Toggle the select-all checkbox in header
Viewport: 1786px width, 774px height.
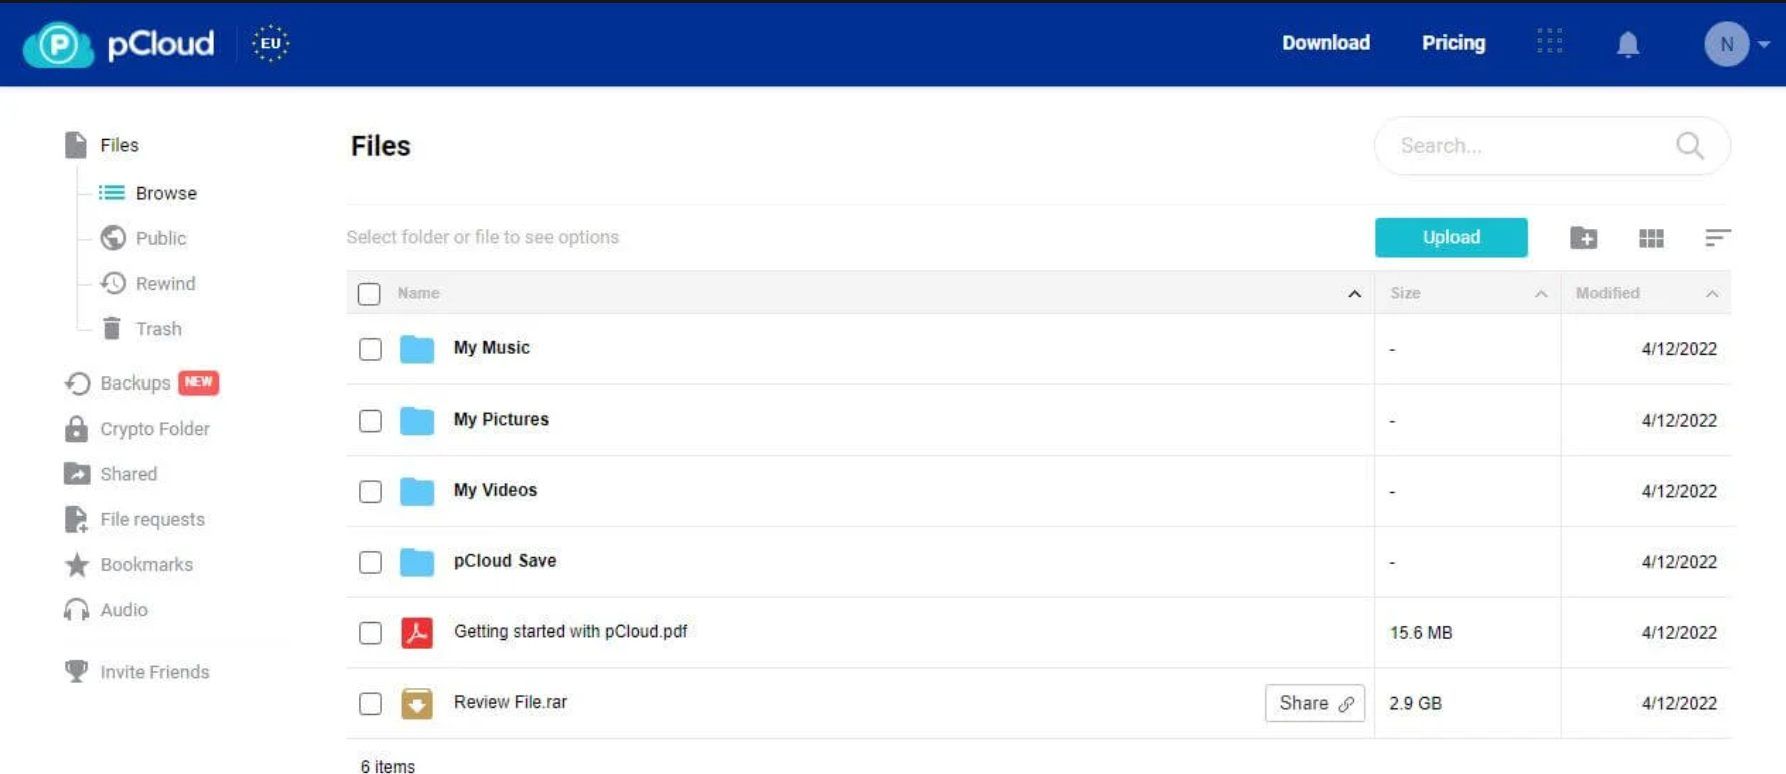coord(369,294)
